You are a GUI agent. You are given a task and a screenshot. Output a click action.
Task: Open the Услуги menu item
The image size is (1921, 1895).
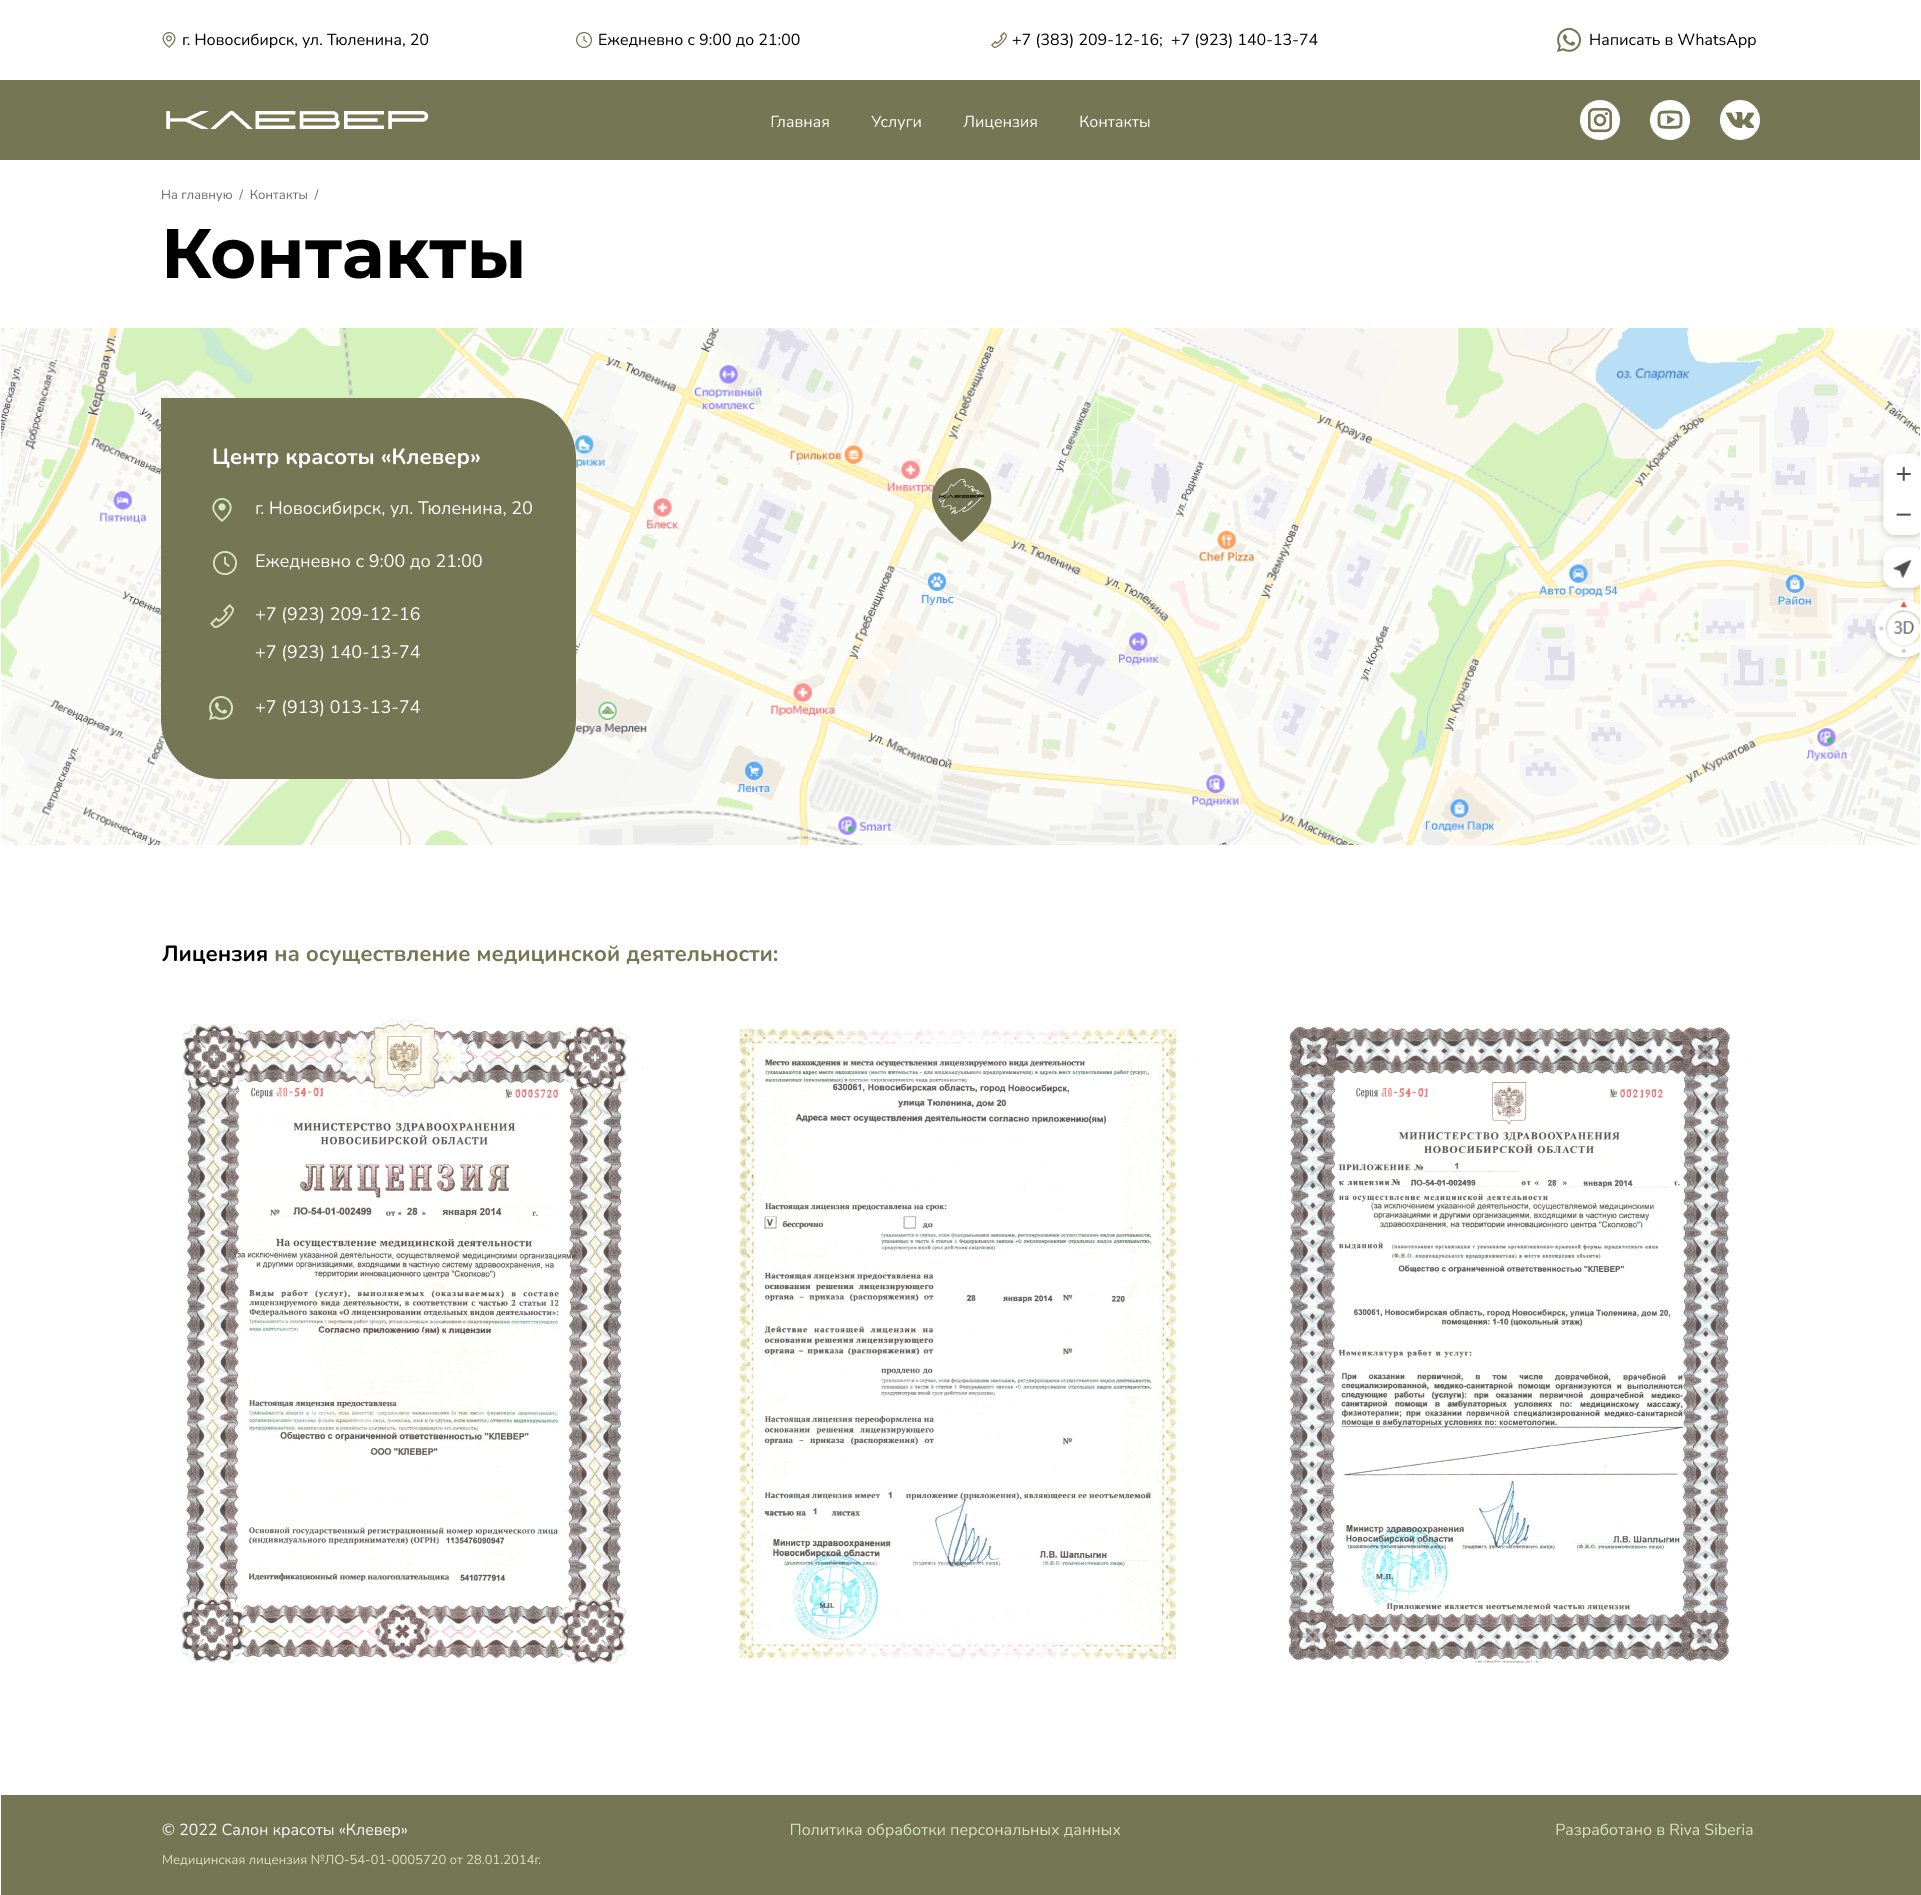pyautogui.click(x=896, y=122)
